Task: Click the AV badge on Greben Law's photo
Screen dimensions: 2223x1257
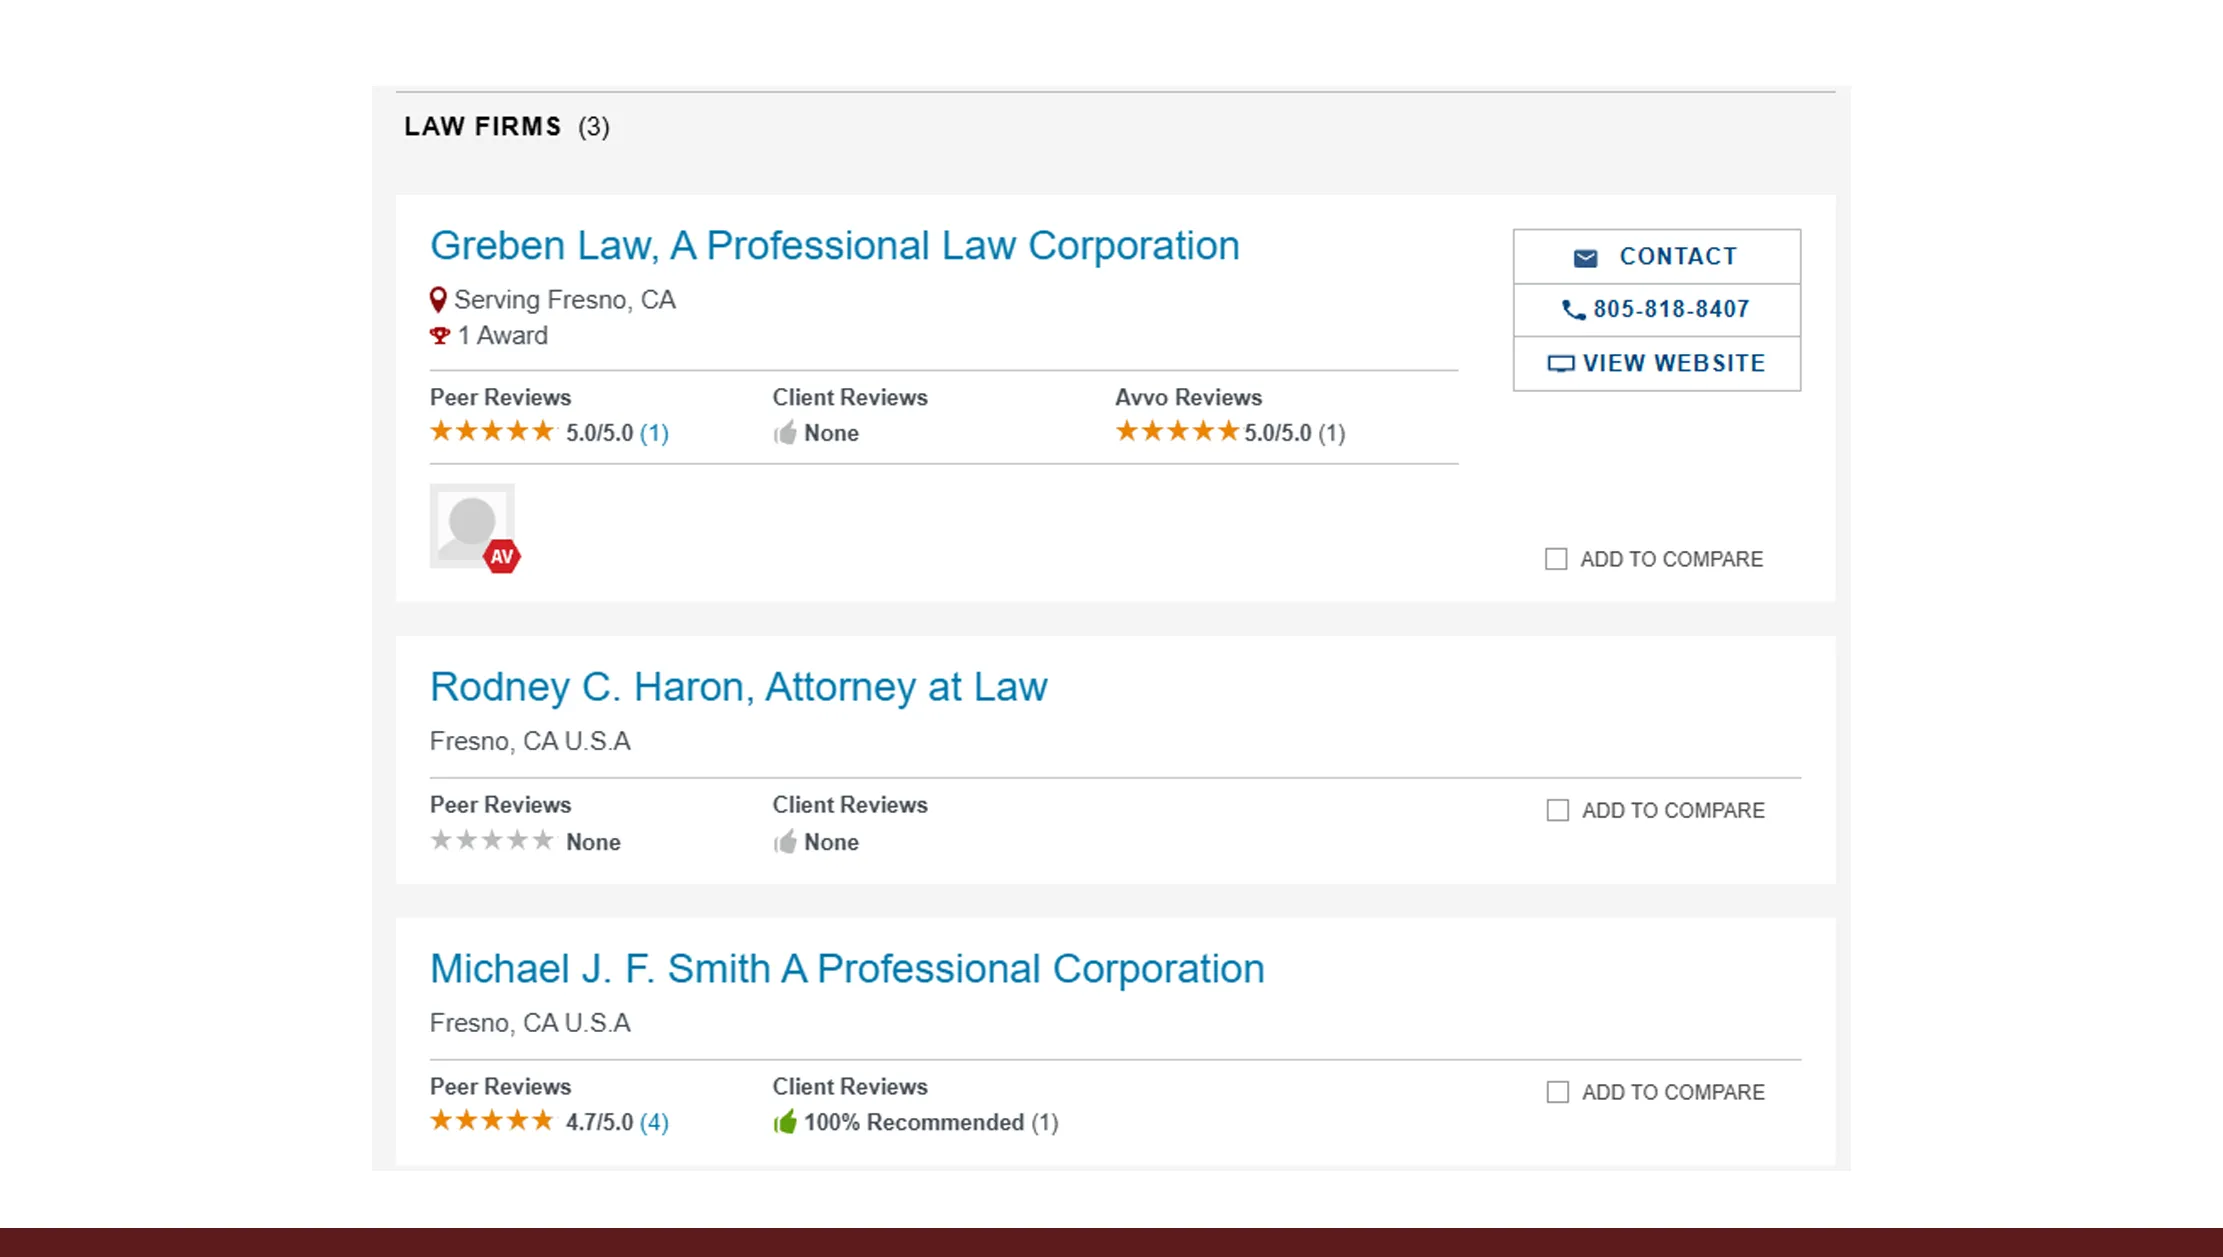Action: pos(503,556)
